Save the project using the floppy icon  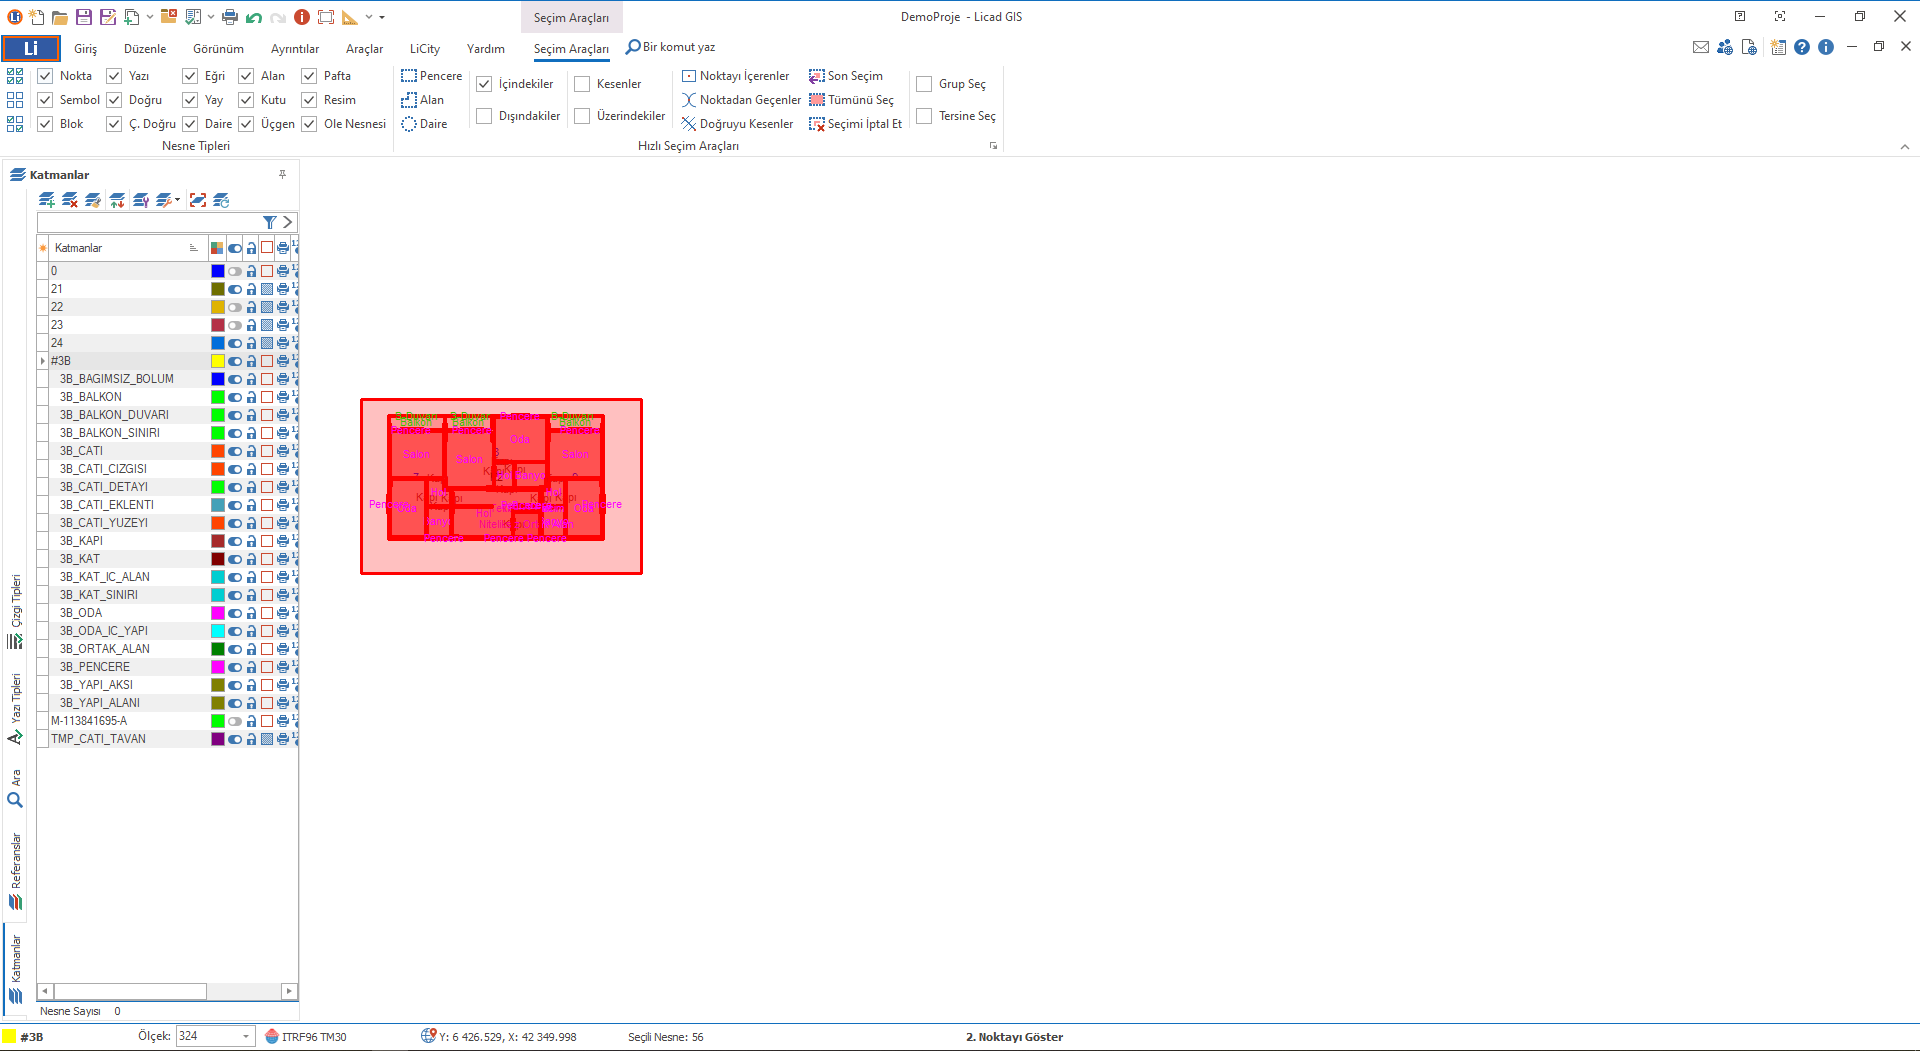[x=84, y=17]
